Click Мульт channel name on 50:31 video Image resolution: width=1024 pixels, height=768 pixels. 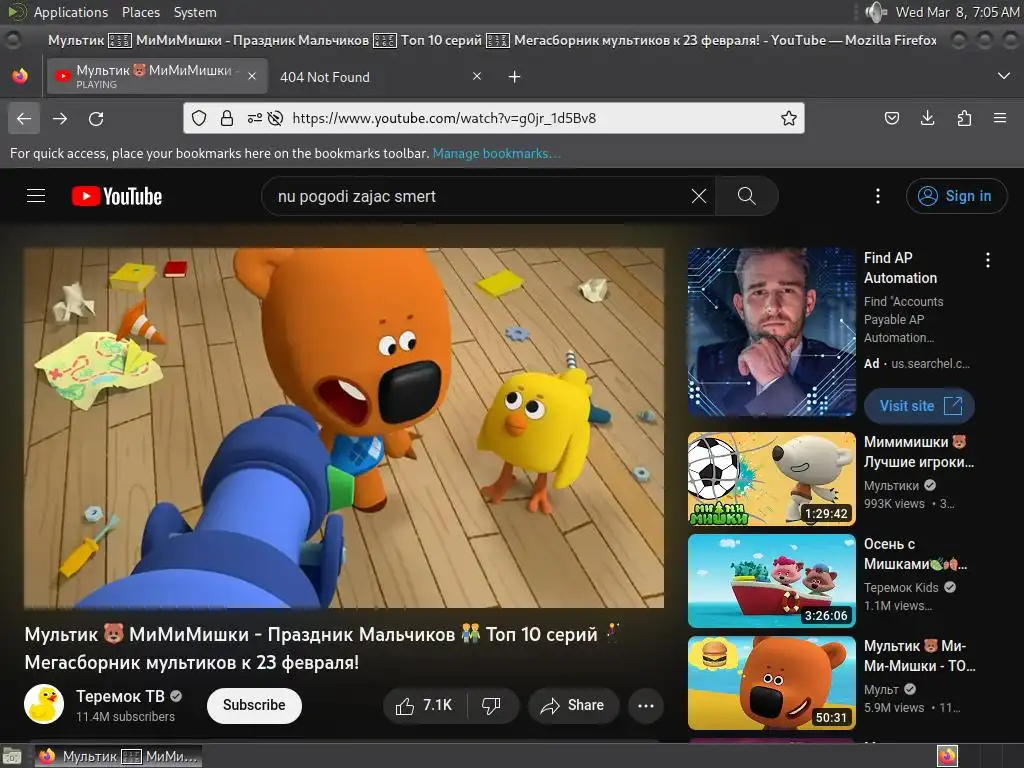point(881,690)
